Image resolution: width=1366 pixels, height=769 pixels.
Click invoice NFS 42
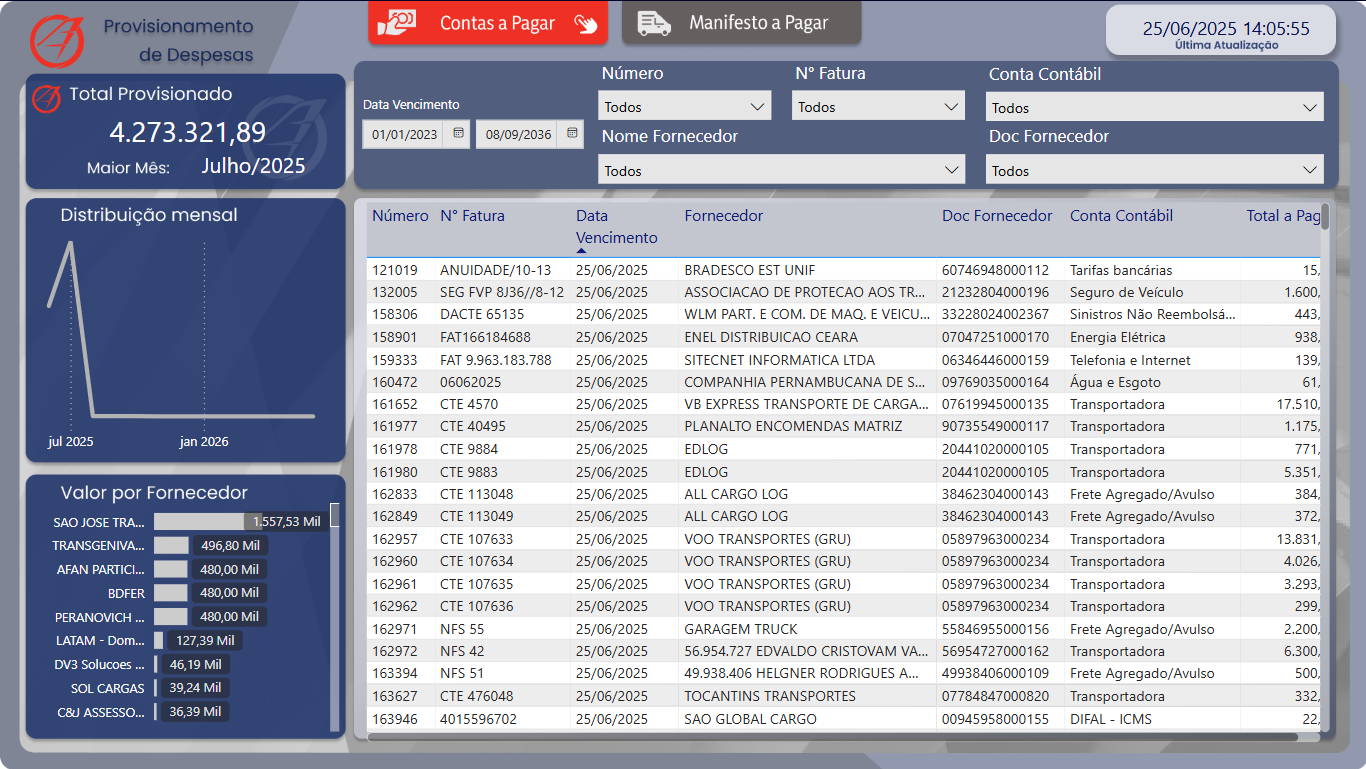point(462,651)
